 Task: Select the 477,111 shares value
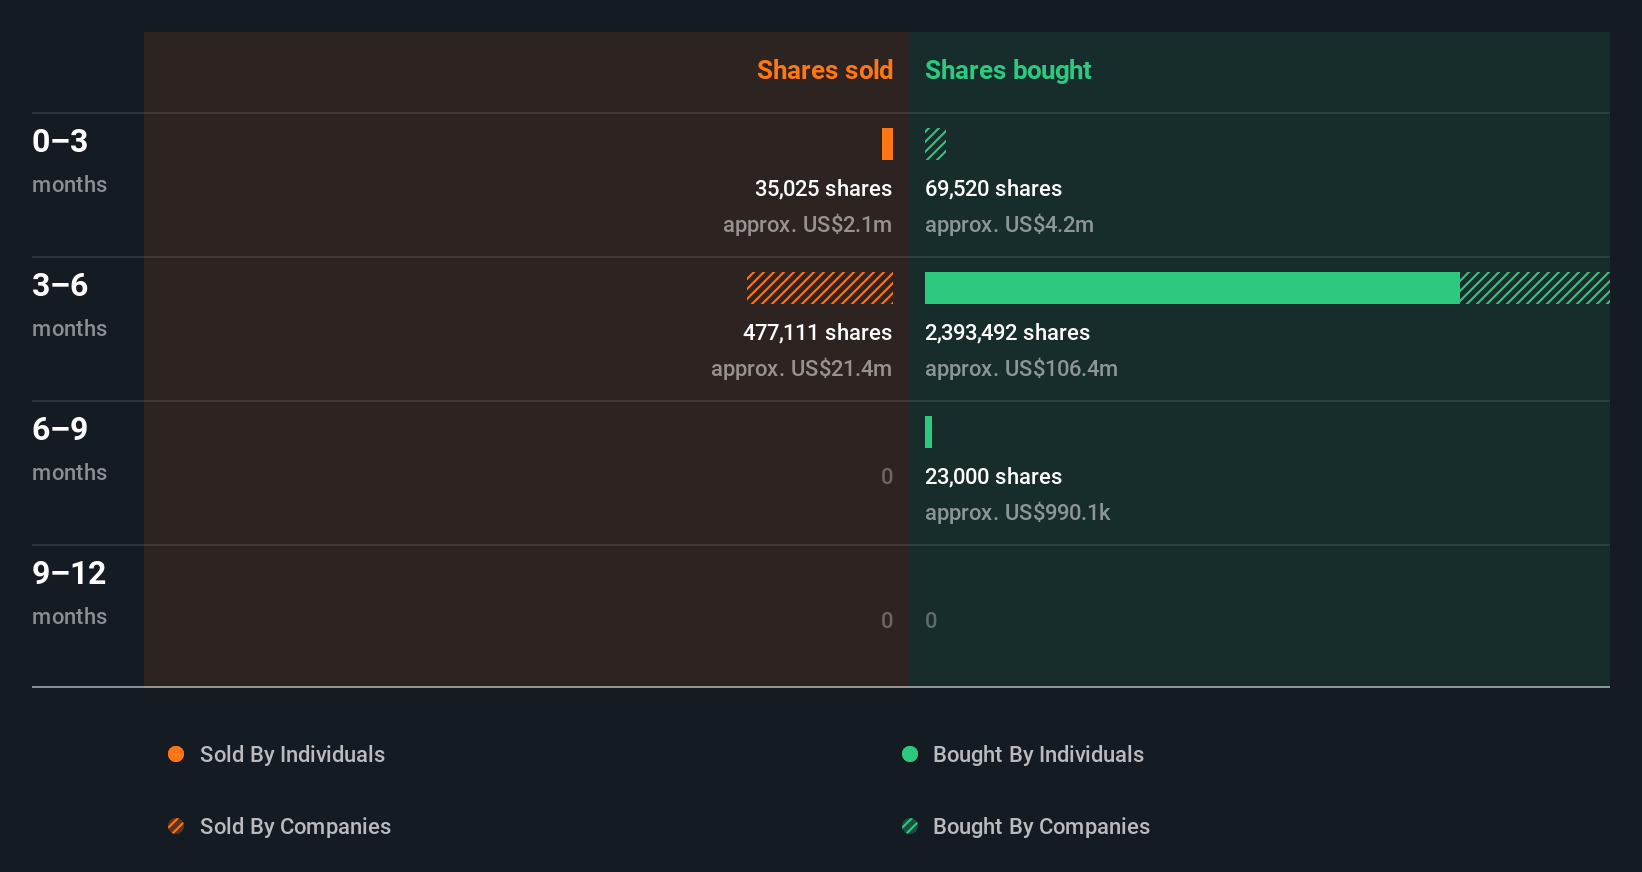817,333
